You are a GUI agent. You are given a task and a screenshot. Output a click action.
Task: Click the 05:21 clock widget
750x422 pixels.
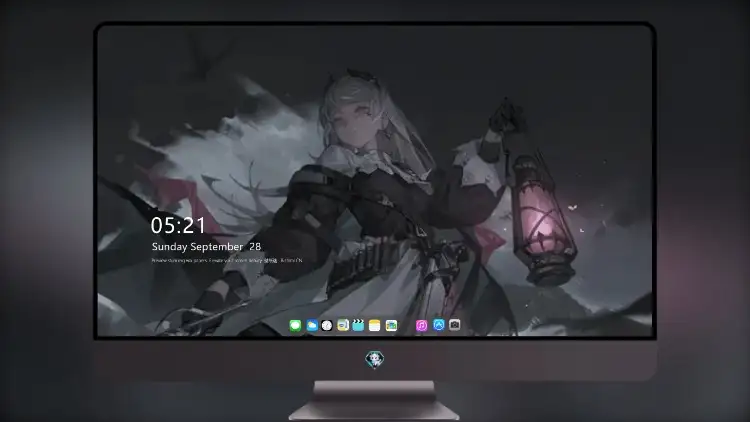pyautogui.click(x=178, y=225)
